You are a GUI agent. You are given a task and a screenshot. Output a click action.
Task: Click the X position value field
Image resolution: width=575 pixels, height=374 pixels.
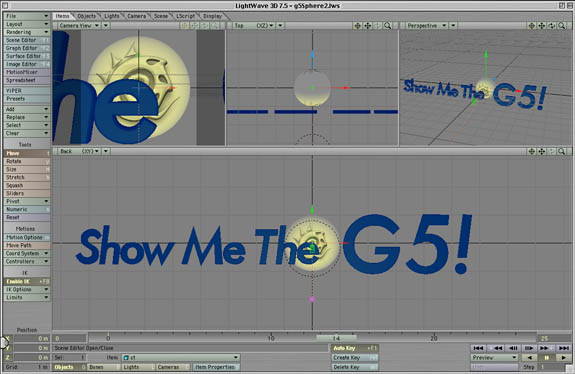(32, 338)
